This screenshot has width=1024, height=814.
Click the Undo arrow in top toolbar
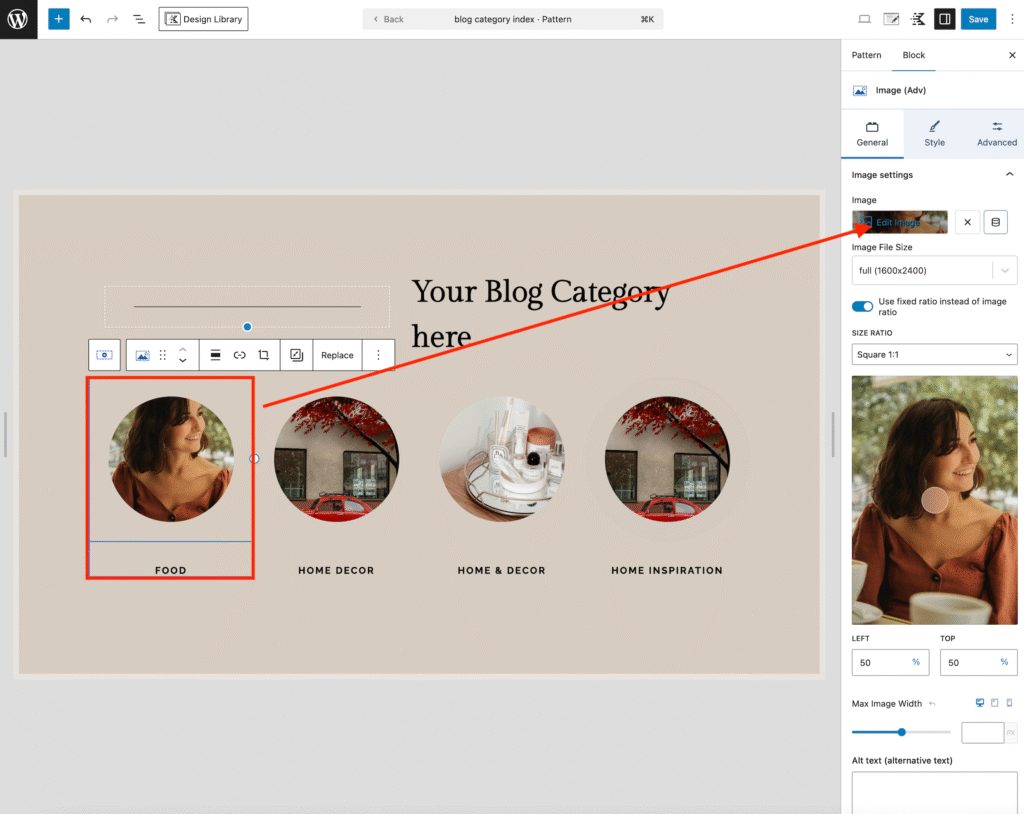pyautogui.click(x=86, y=19)
